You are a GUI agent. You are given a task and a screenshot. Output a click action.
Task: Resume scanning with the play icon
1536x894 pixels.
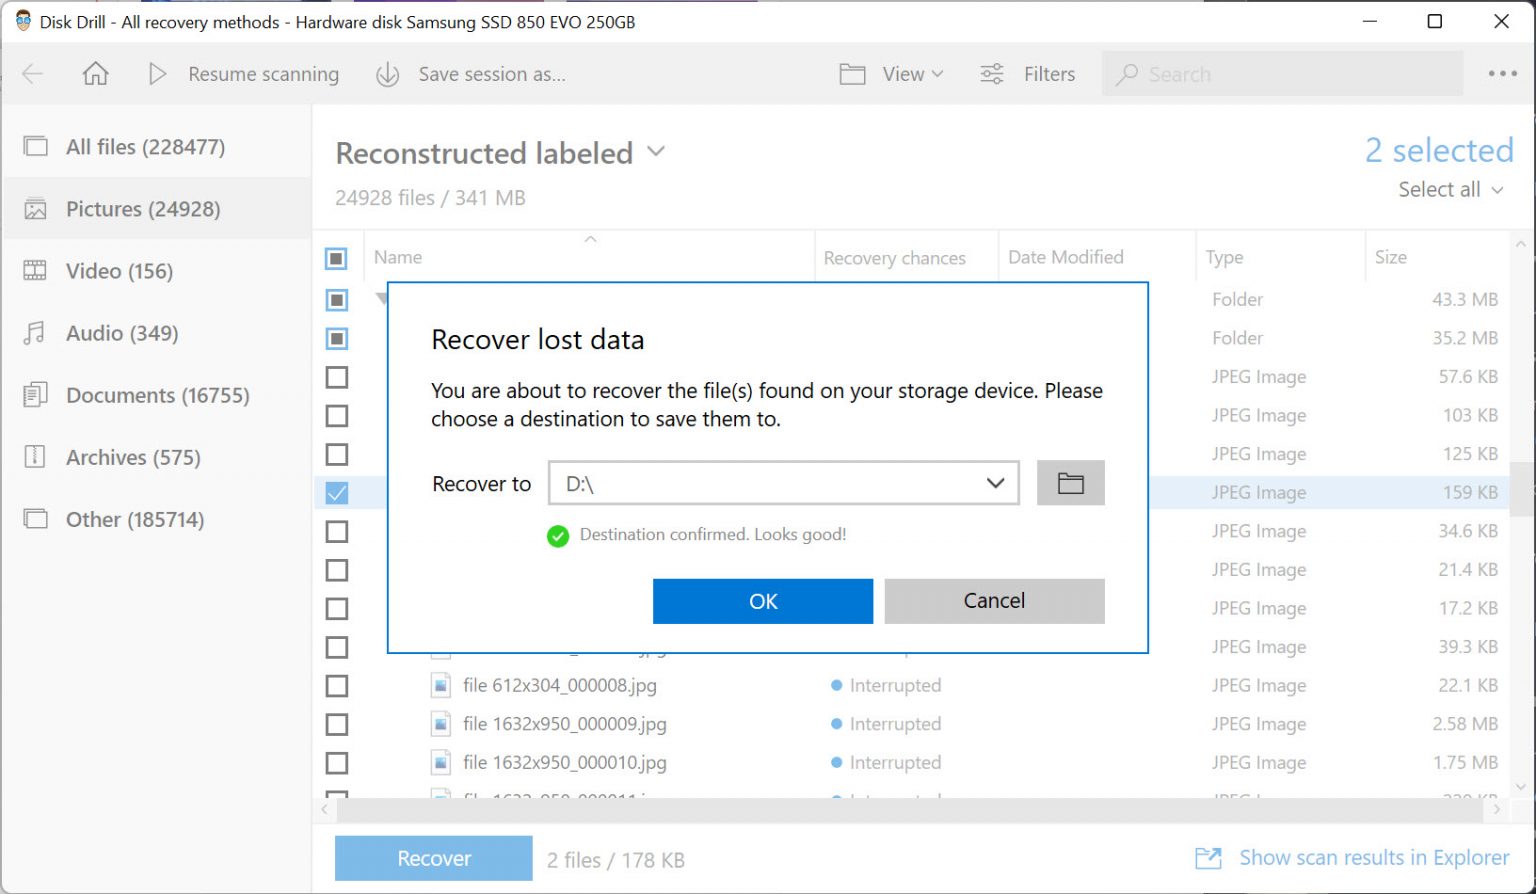157,73
